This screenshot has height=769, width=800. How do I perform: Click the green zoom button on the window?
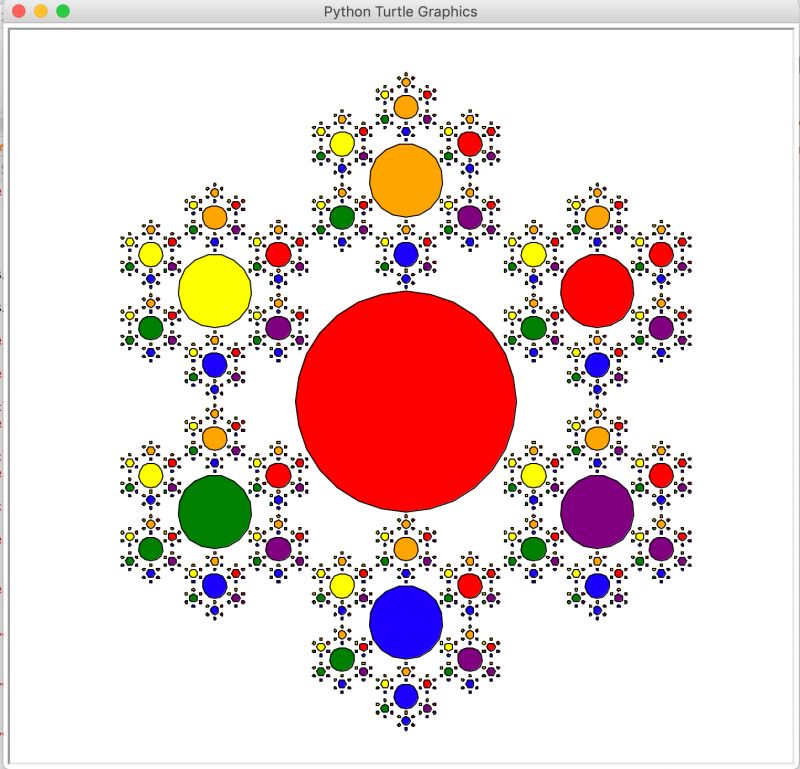click(x=60, y=11)
